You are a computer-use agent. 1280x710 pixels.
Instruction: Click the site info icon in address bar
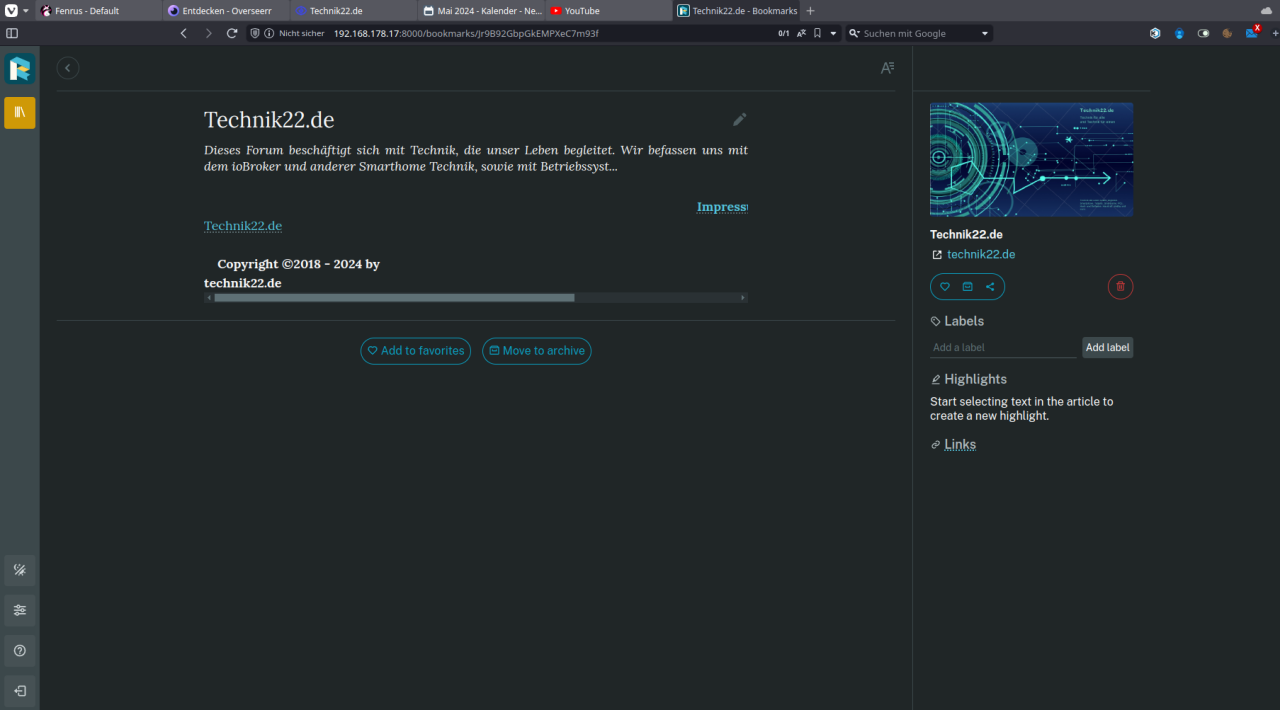click(x=269, y=33)
